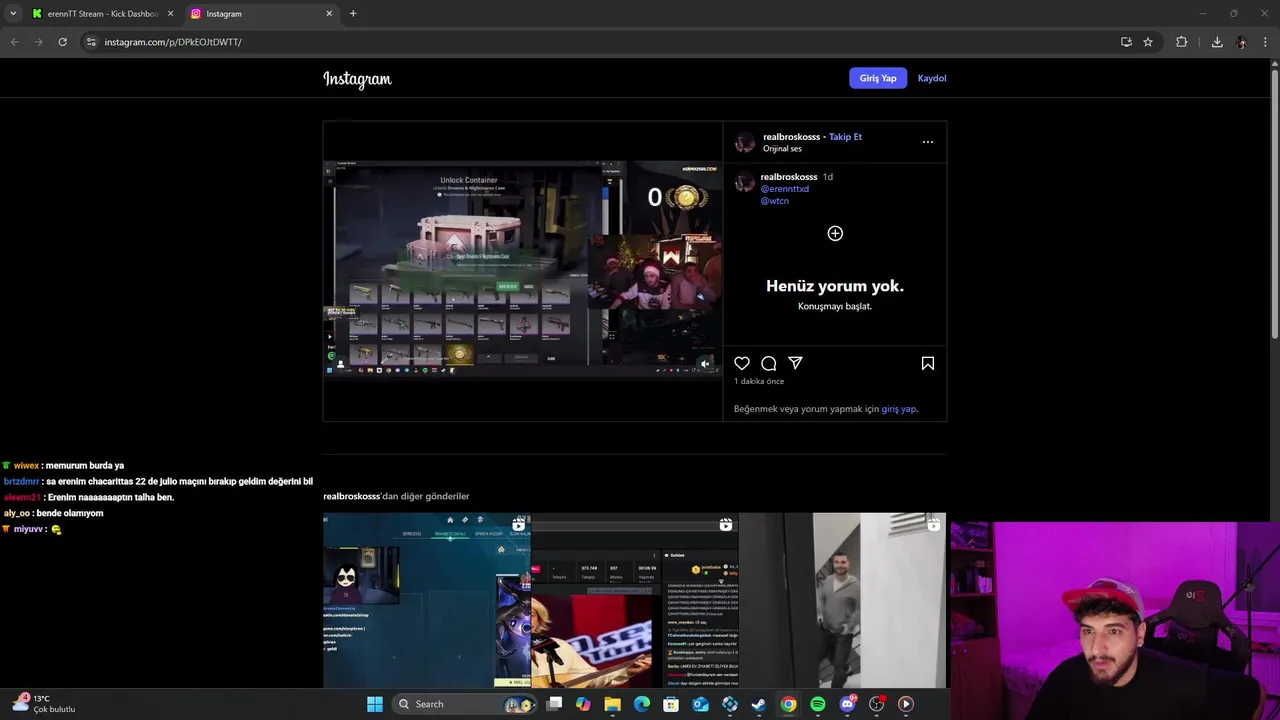This screenshot has height=720, width=1280.
Task: Open the first reel thumbnail with cartoon character
Action: tap(427, 600)
